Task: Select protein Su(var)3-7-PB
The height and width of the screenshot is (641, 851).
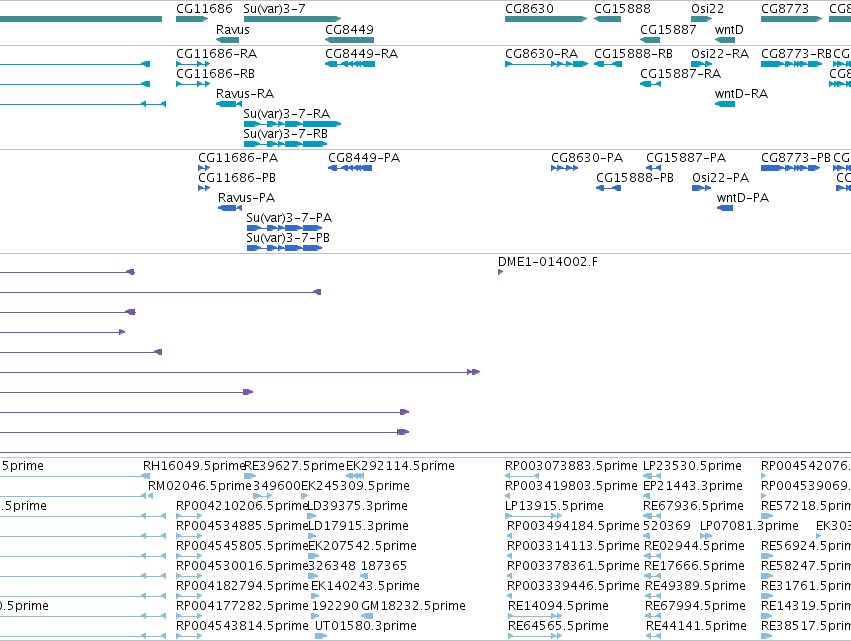Action: pos(288,238)
